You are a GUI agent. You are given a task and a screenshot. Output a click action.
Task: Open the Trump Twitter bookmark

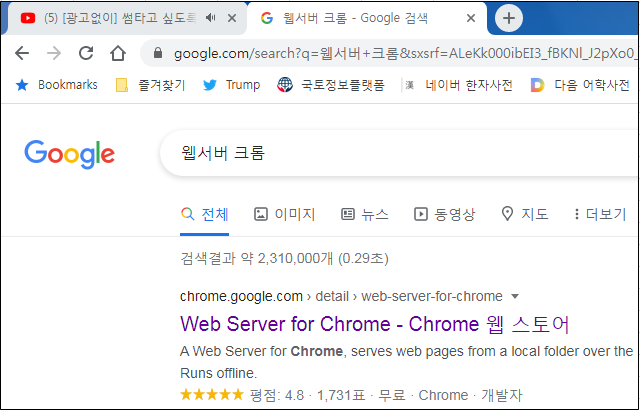coord(231,85)
